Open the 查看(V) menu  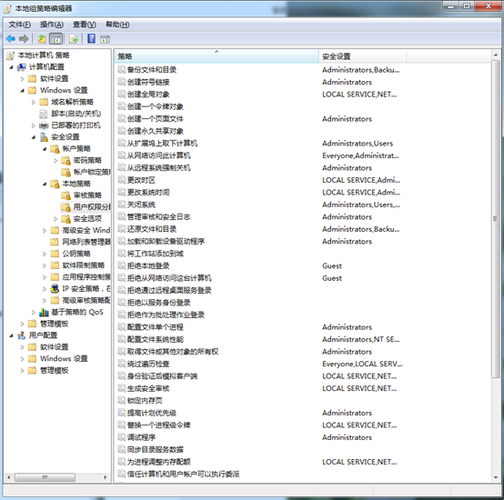[85, 25]
